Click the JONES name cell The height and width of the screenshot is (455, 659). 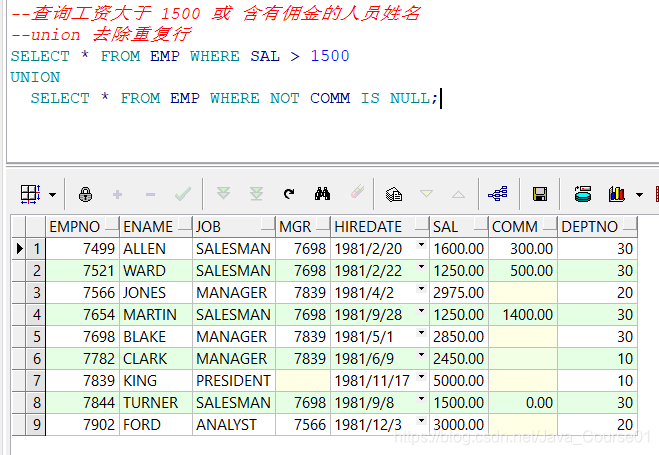156,292
